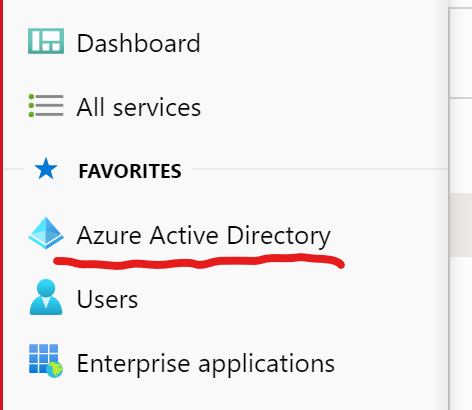The width and height of the screenshot is (472, 410).
Task: Open the Dashboard grid icon
Action: pyautogui.click(x=46, y=41)
